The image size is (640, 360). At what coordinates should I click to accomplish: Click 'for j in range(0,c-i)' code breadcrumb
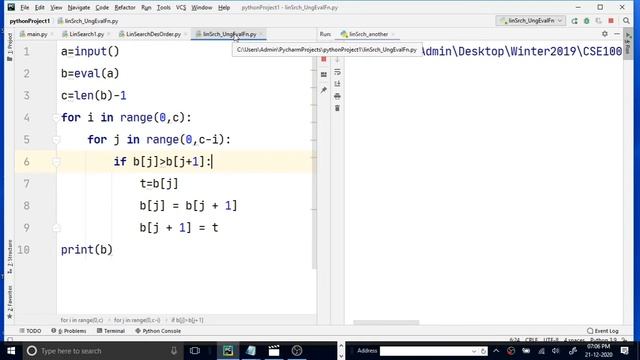(137, 320)
